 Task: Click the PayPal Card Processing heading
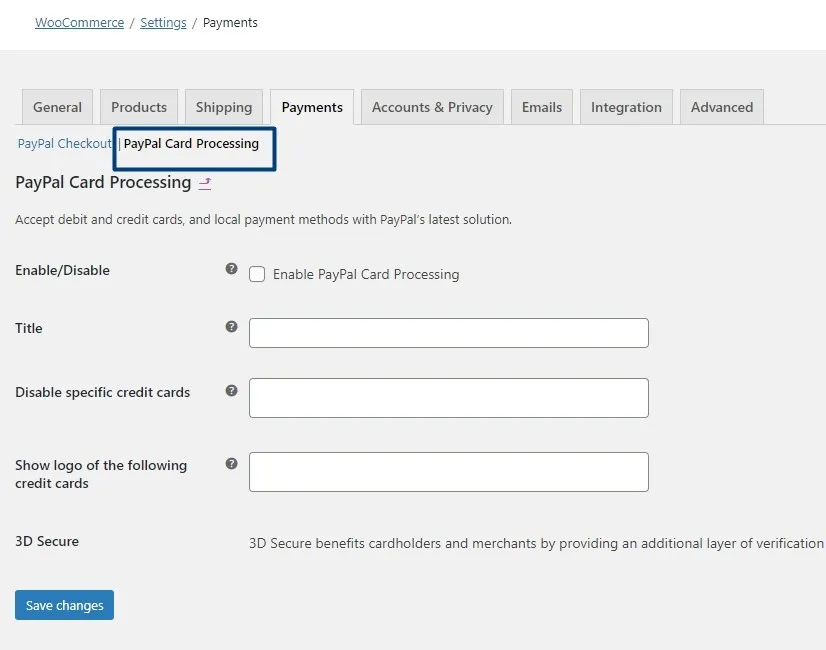(x=103, y=182)
